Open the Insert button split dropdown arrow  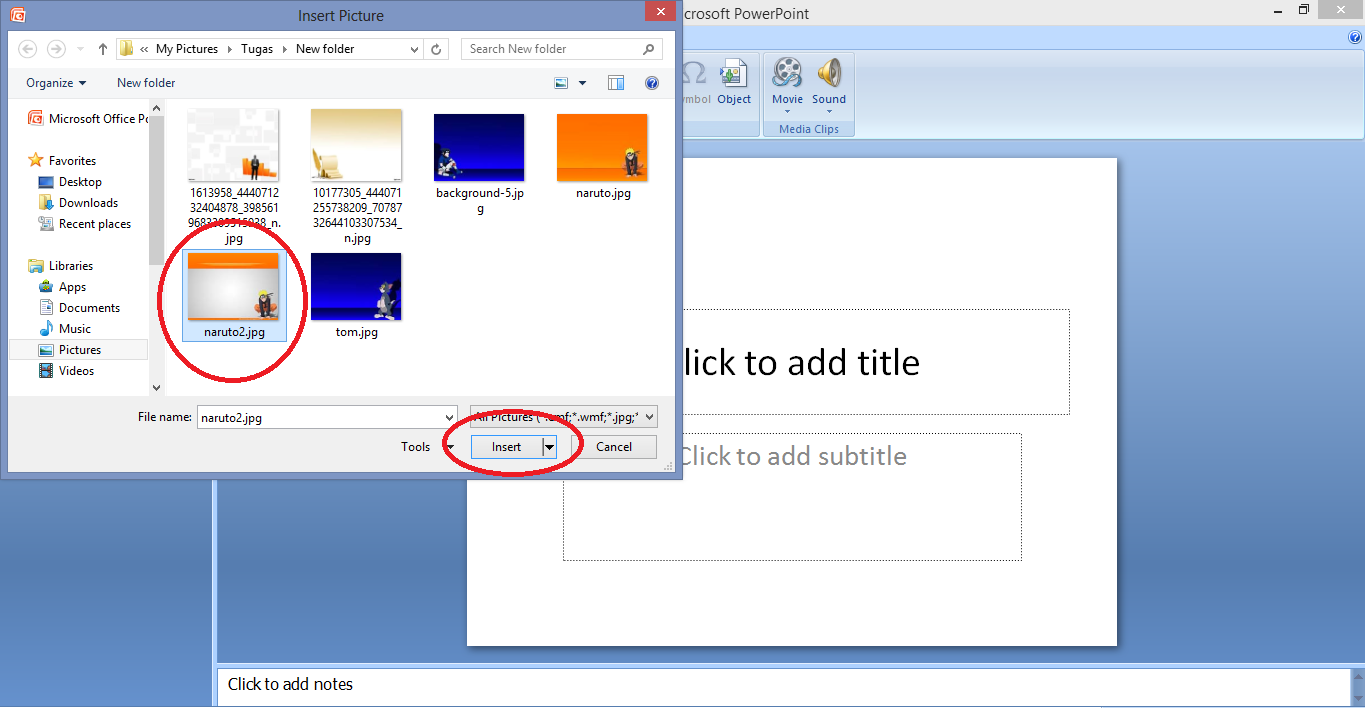[x=548, y=446]
